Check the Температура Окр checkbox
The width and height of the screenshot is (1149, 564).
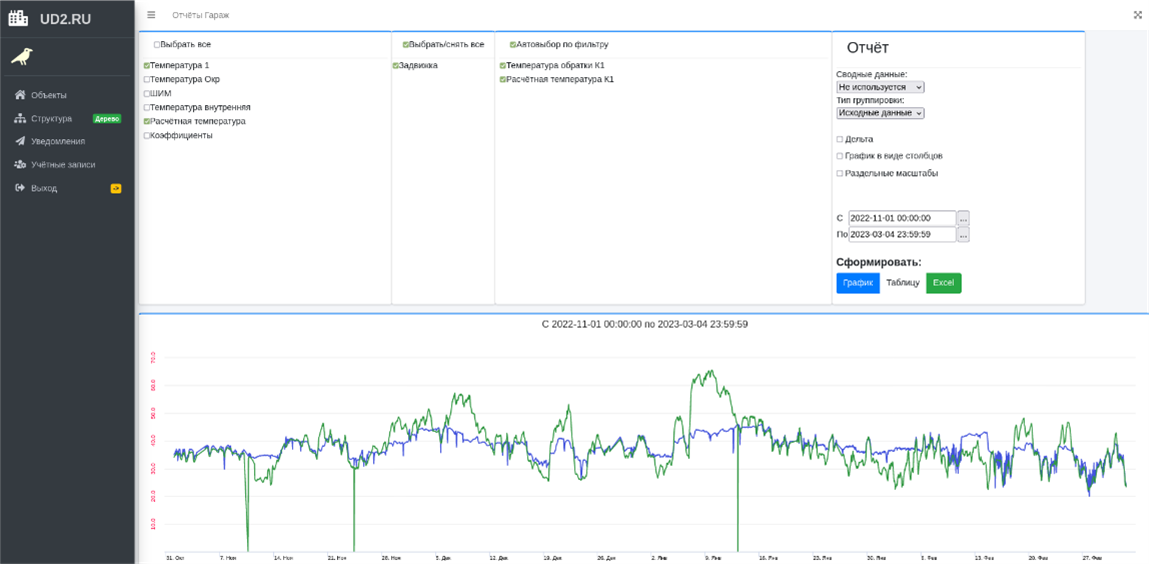click(147, 79)
